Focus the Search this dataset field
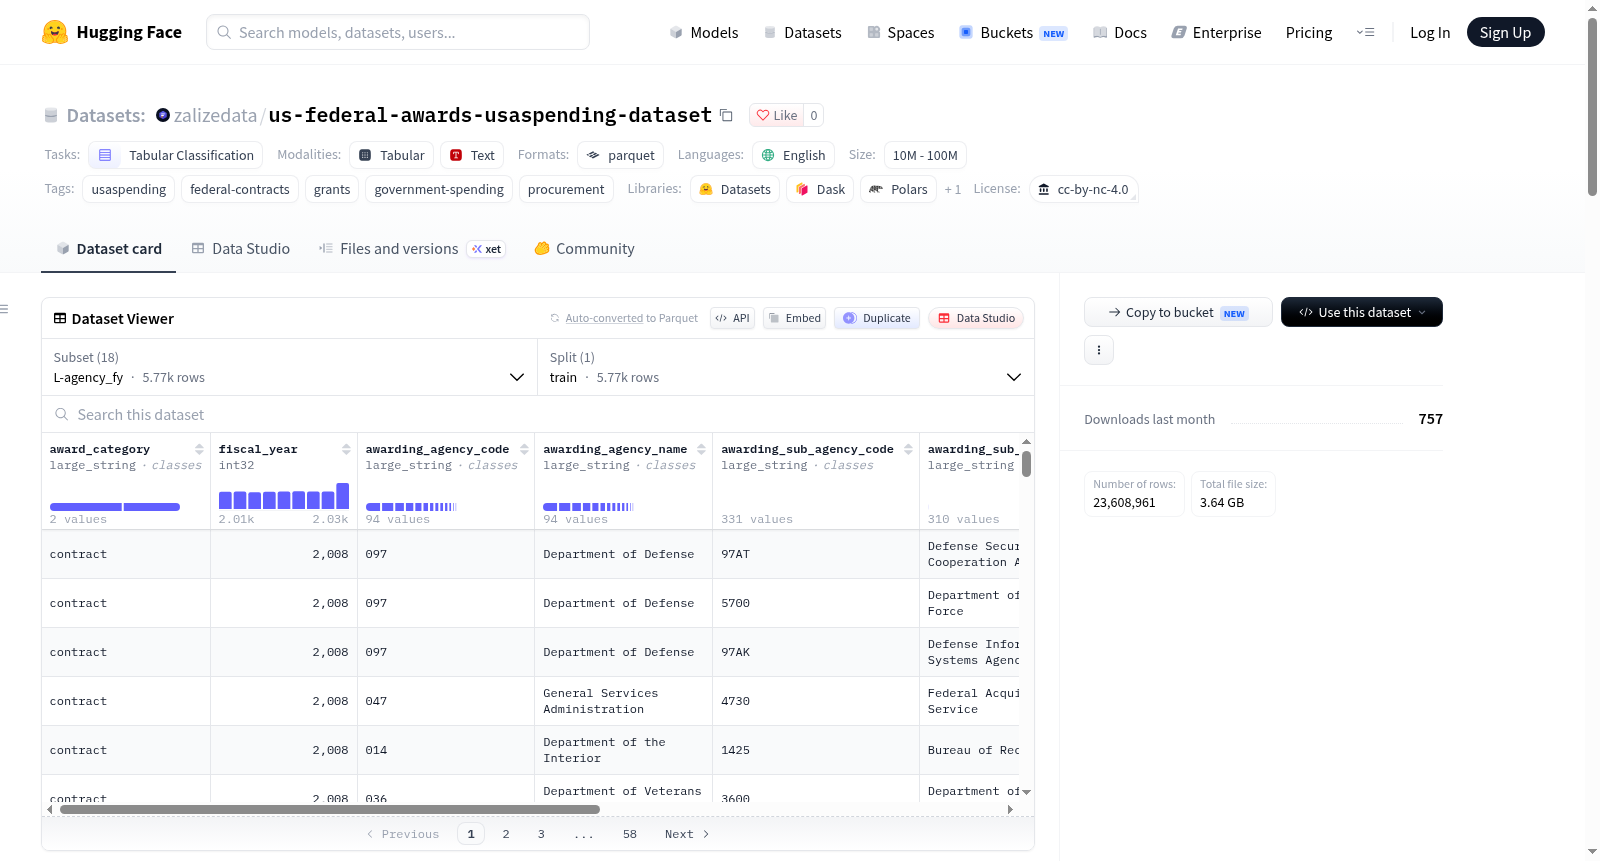 pos(538,414)
